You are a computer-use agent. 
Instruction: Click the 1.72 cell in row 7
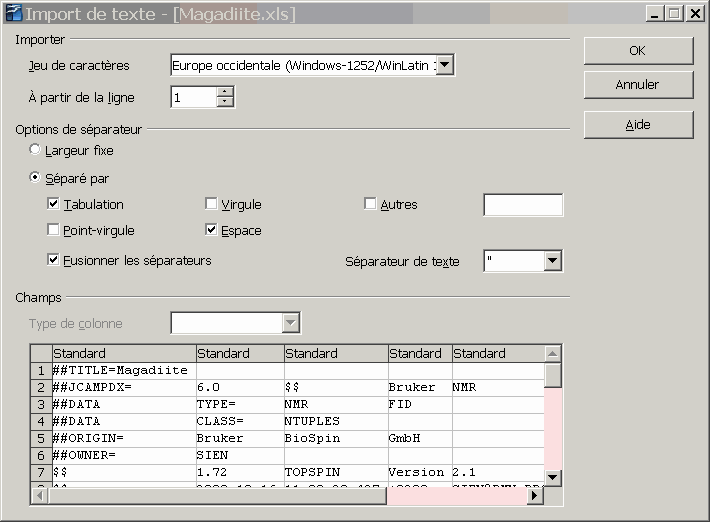(240, 472)
